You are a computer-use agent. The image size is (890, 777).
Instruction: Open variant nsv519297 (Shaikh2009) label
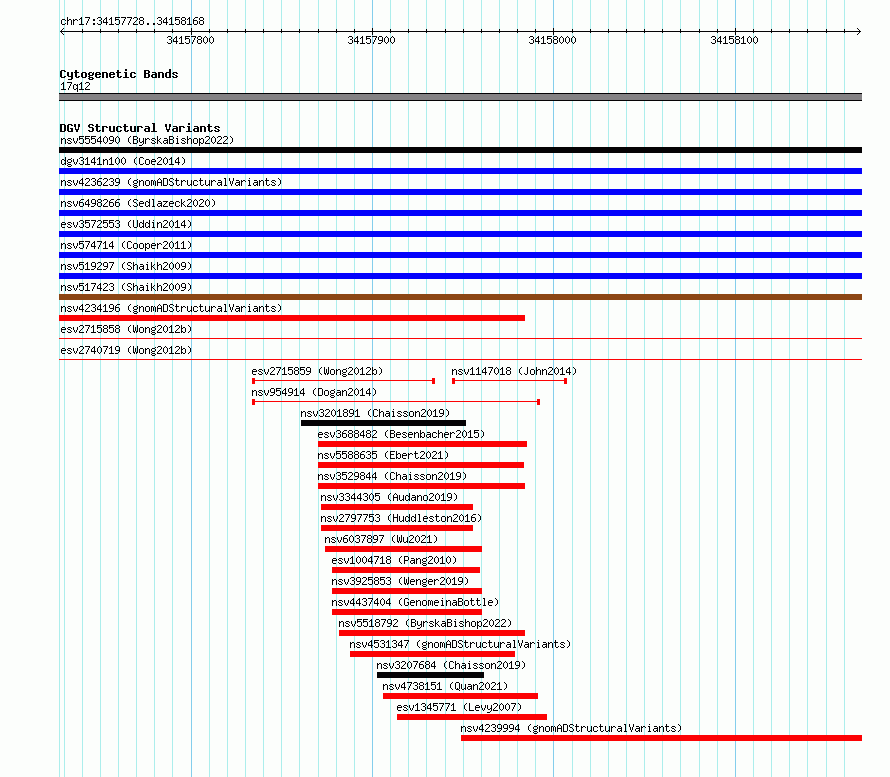pyautogui.click(x=126, y=266)
